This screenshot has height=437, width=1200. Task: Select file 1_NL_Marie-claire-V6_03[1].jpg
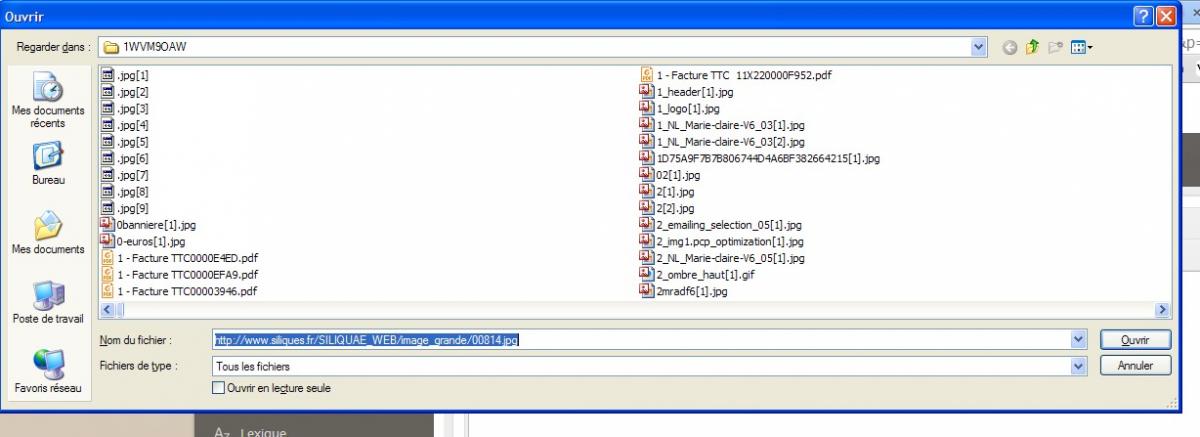coord(730,125)
